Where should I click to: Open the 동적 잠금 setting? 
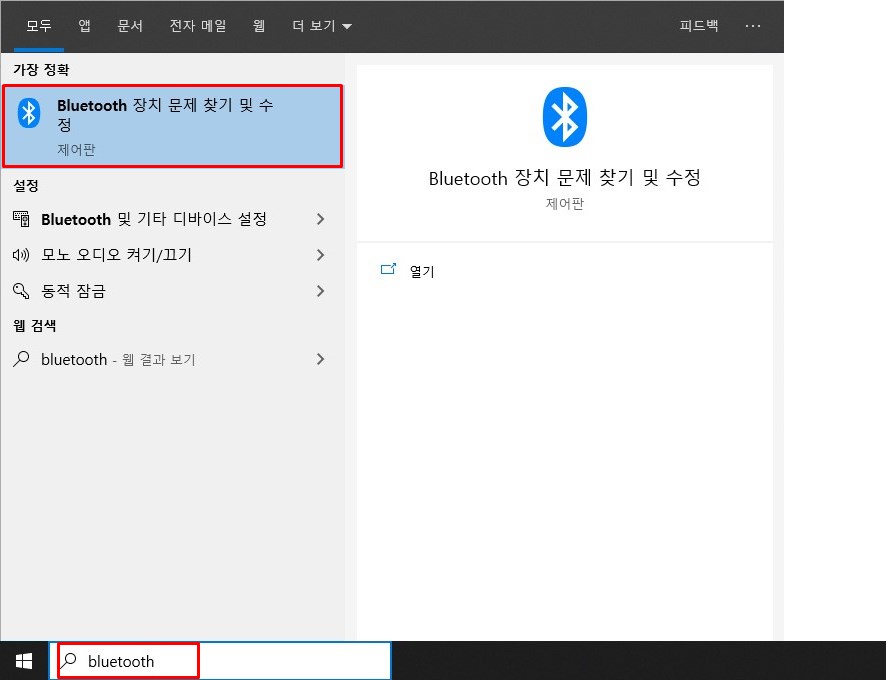coord(170,291)
